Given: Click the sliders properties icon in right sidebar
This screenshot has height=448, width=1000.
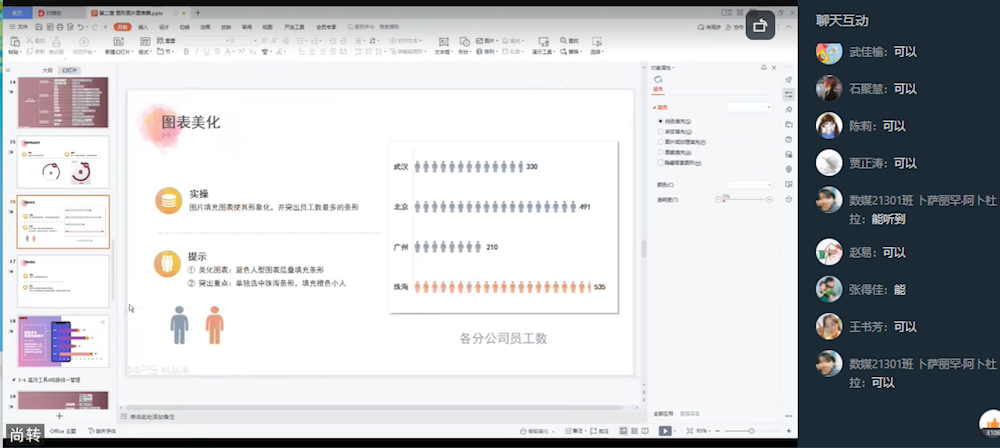Looking at the screenshot, I should tap(789, 94).
